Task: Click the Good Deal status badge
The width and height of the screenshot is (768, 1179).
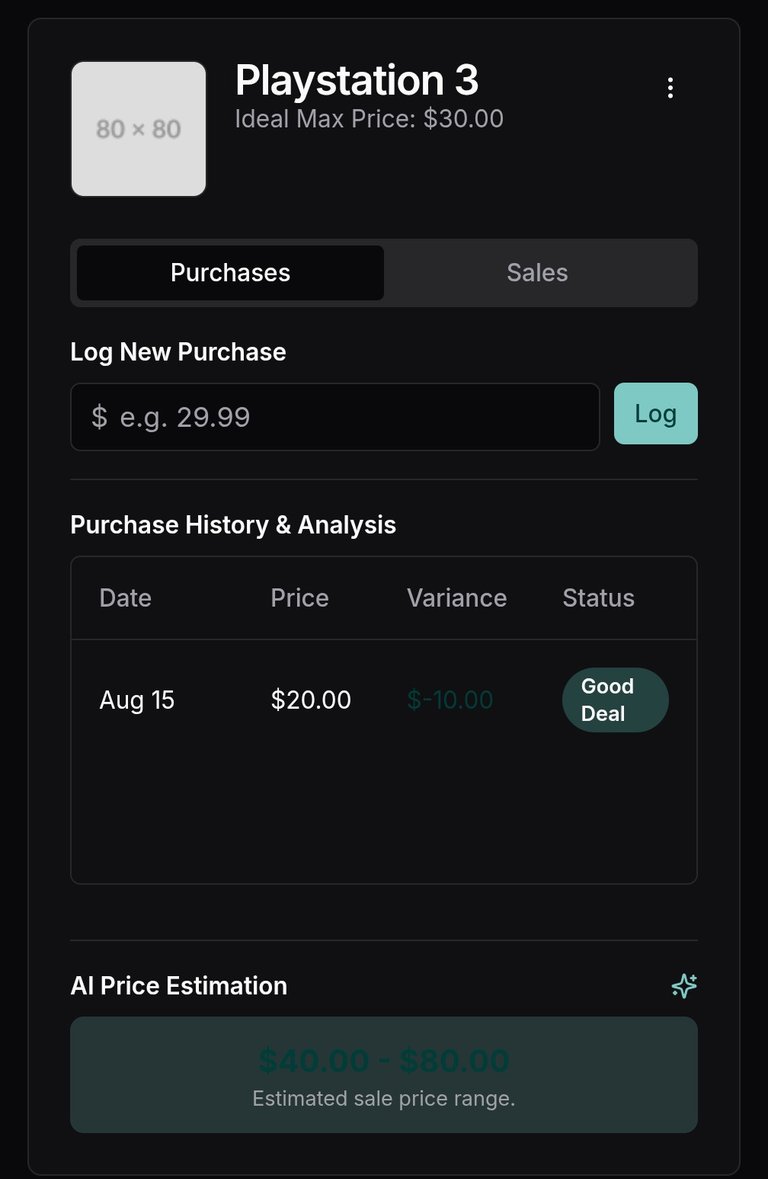Action: [x=615, y=700]
